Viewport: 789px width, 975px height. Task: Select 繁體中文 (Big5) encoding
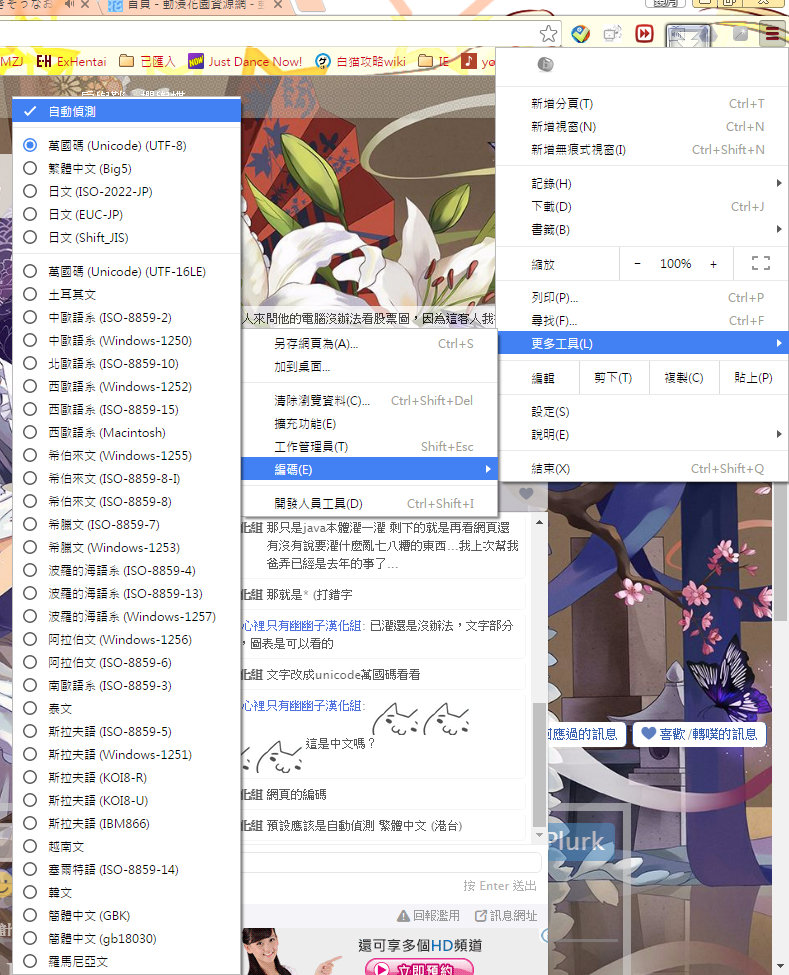point(126,169)
